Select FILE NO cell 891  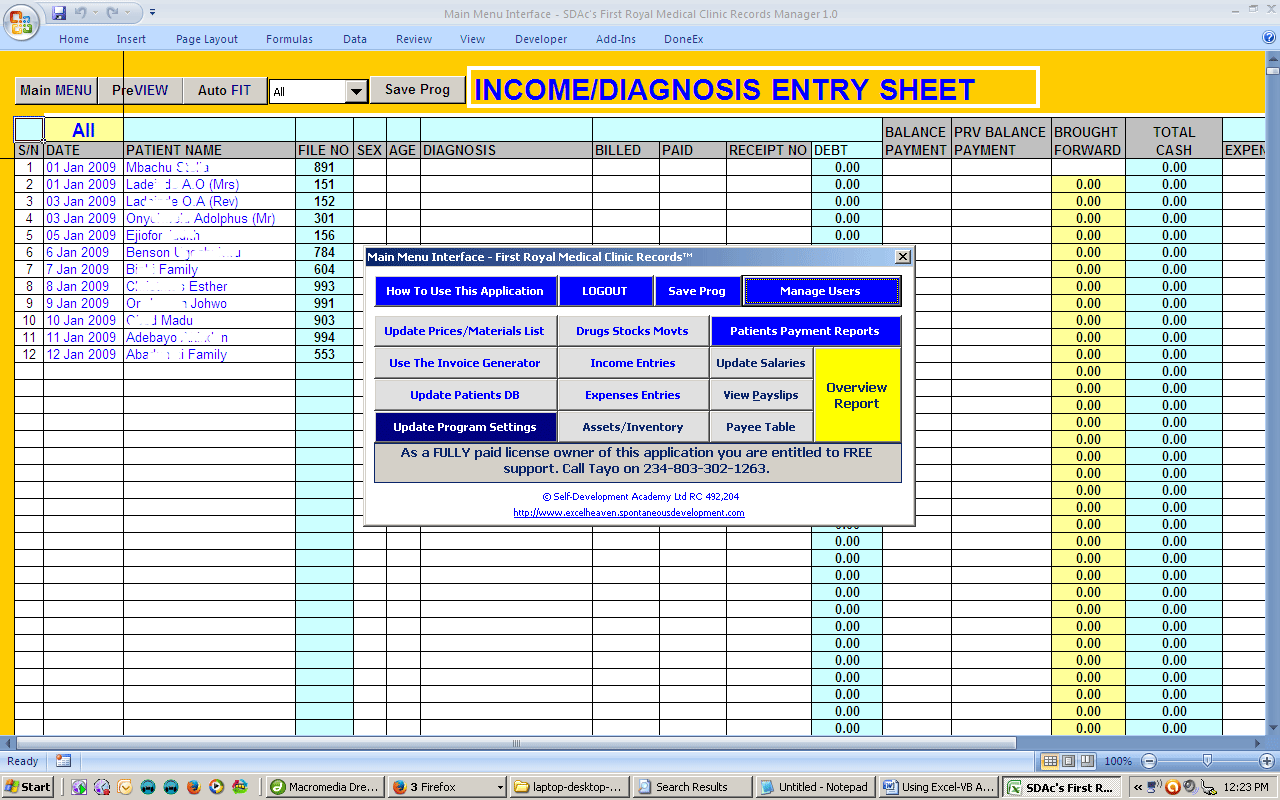coord(324,167)
